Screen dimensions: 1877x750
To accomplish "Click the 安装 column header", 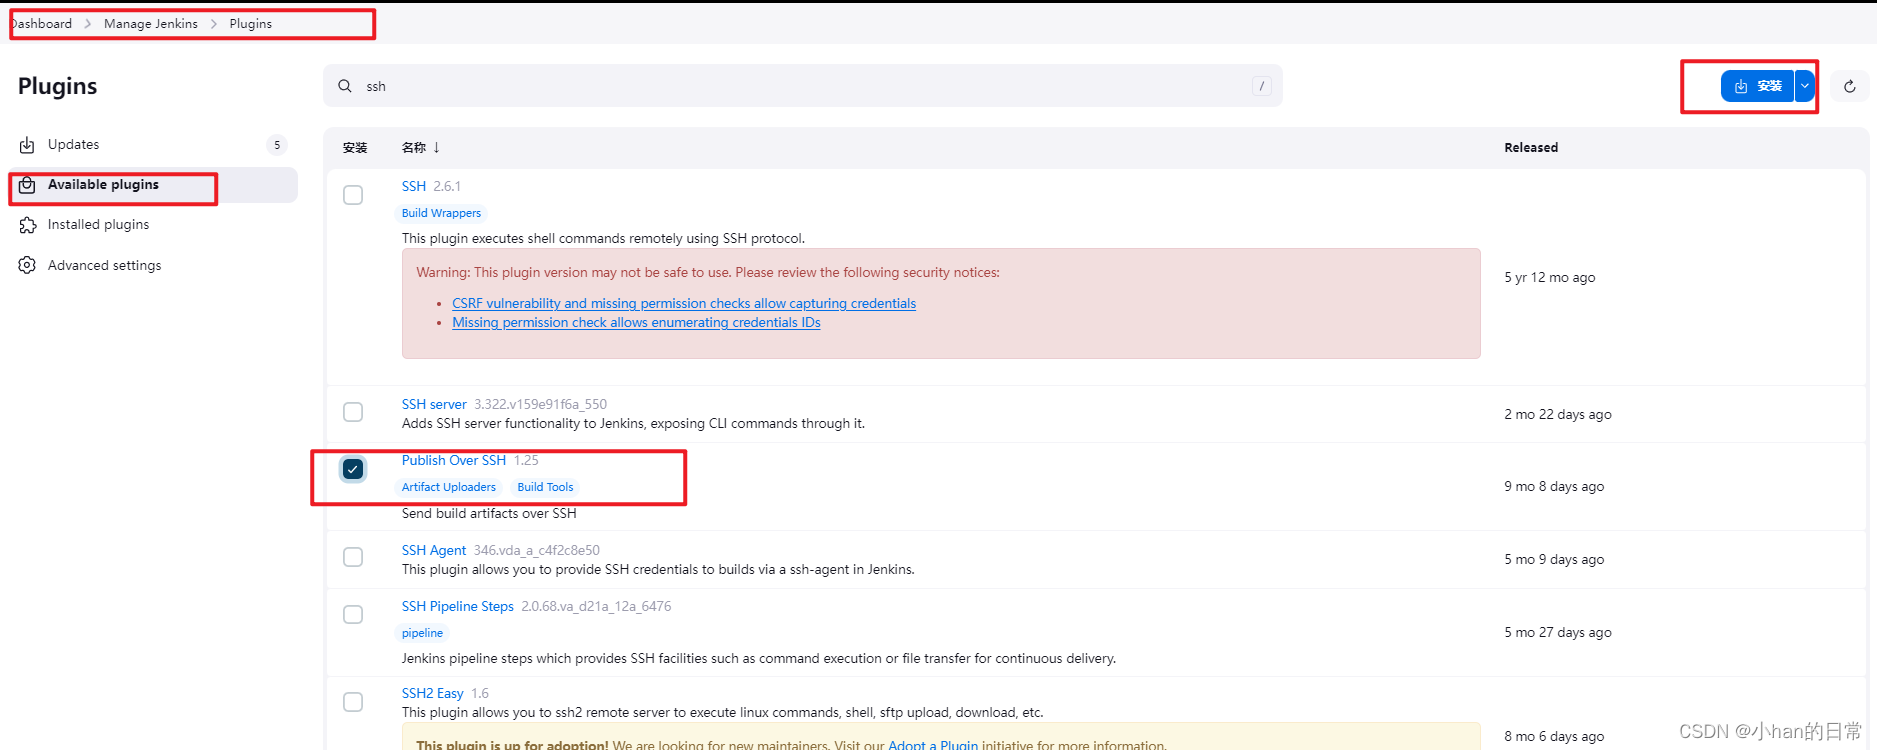I will tap(355, 147).
